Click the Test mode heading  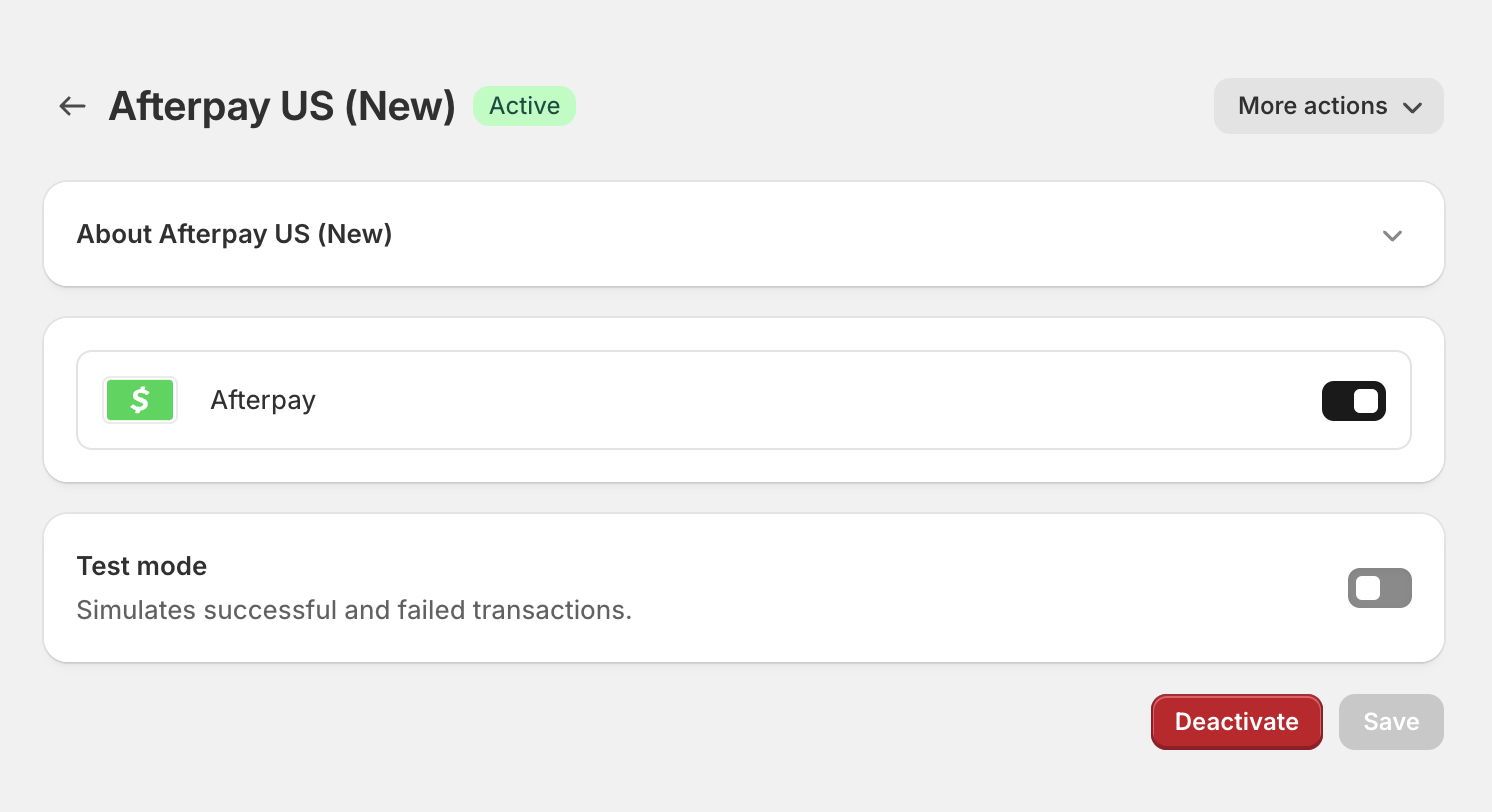tap(142, 566)
